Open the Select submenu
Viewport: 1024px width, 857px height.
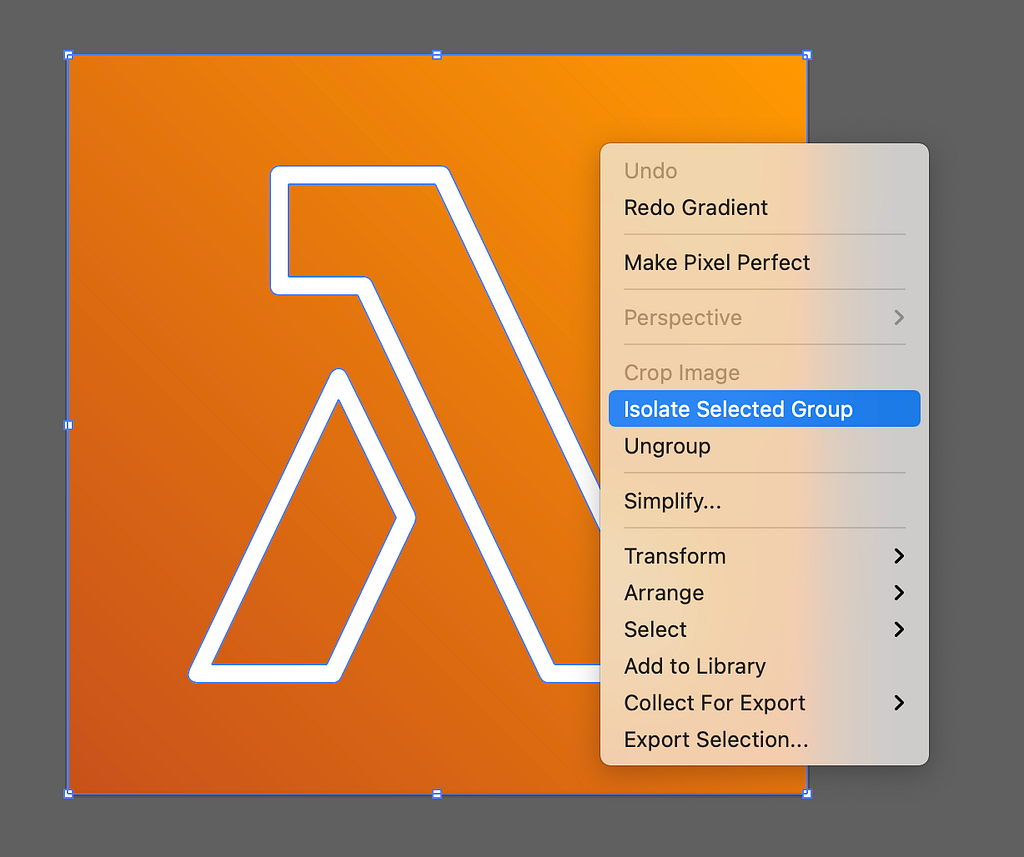[764, 629]
